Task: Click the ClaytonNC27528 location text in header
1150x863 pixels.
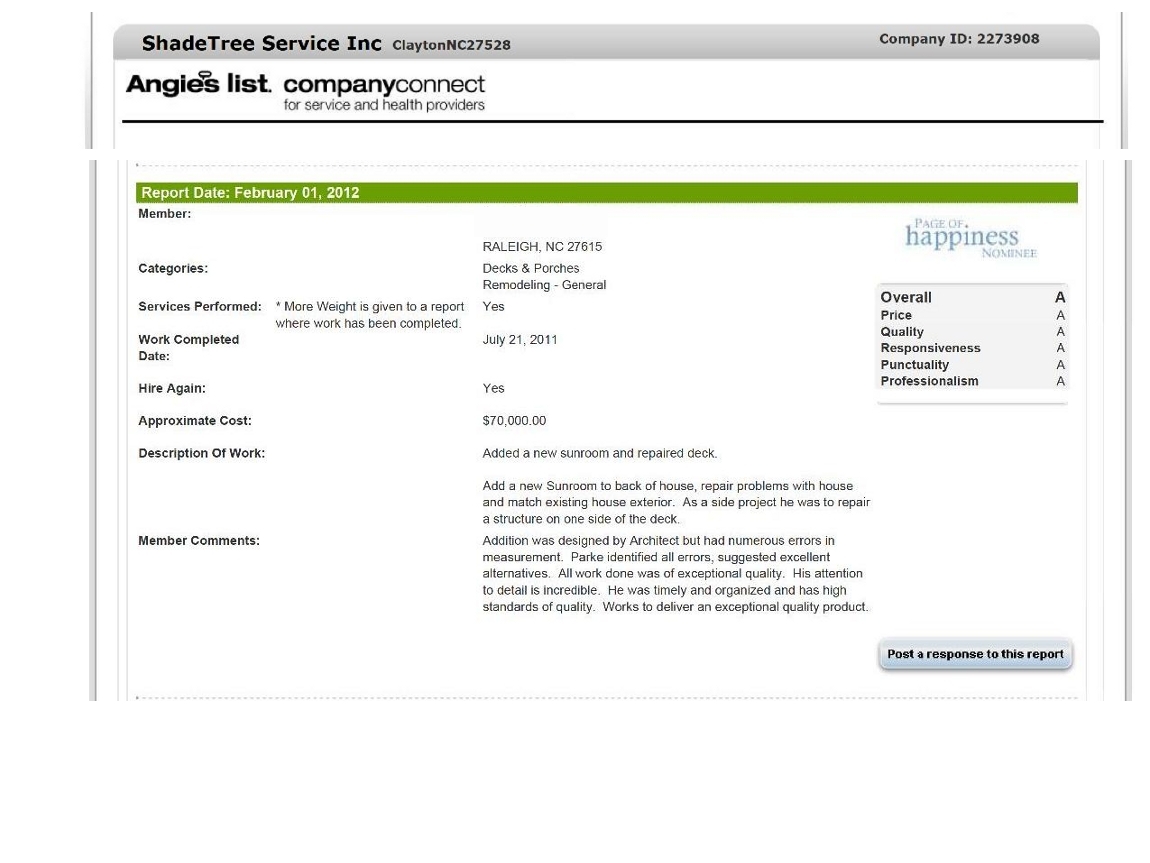Action: [451, 46]
